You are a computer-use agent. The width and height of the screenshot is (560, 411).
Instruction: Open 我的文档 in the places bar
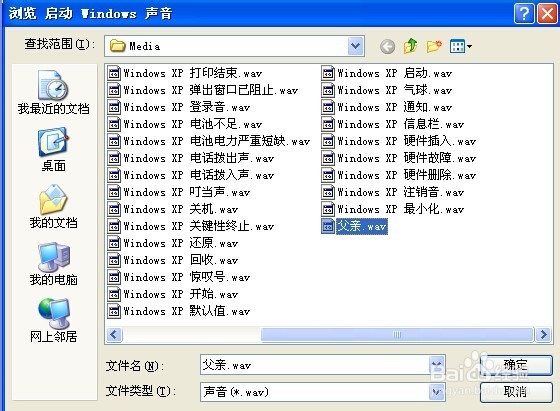pos(54,207)
